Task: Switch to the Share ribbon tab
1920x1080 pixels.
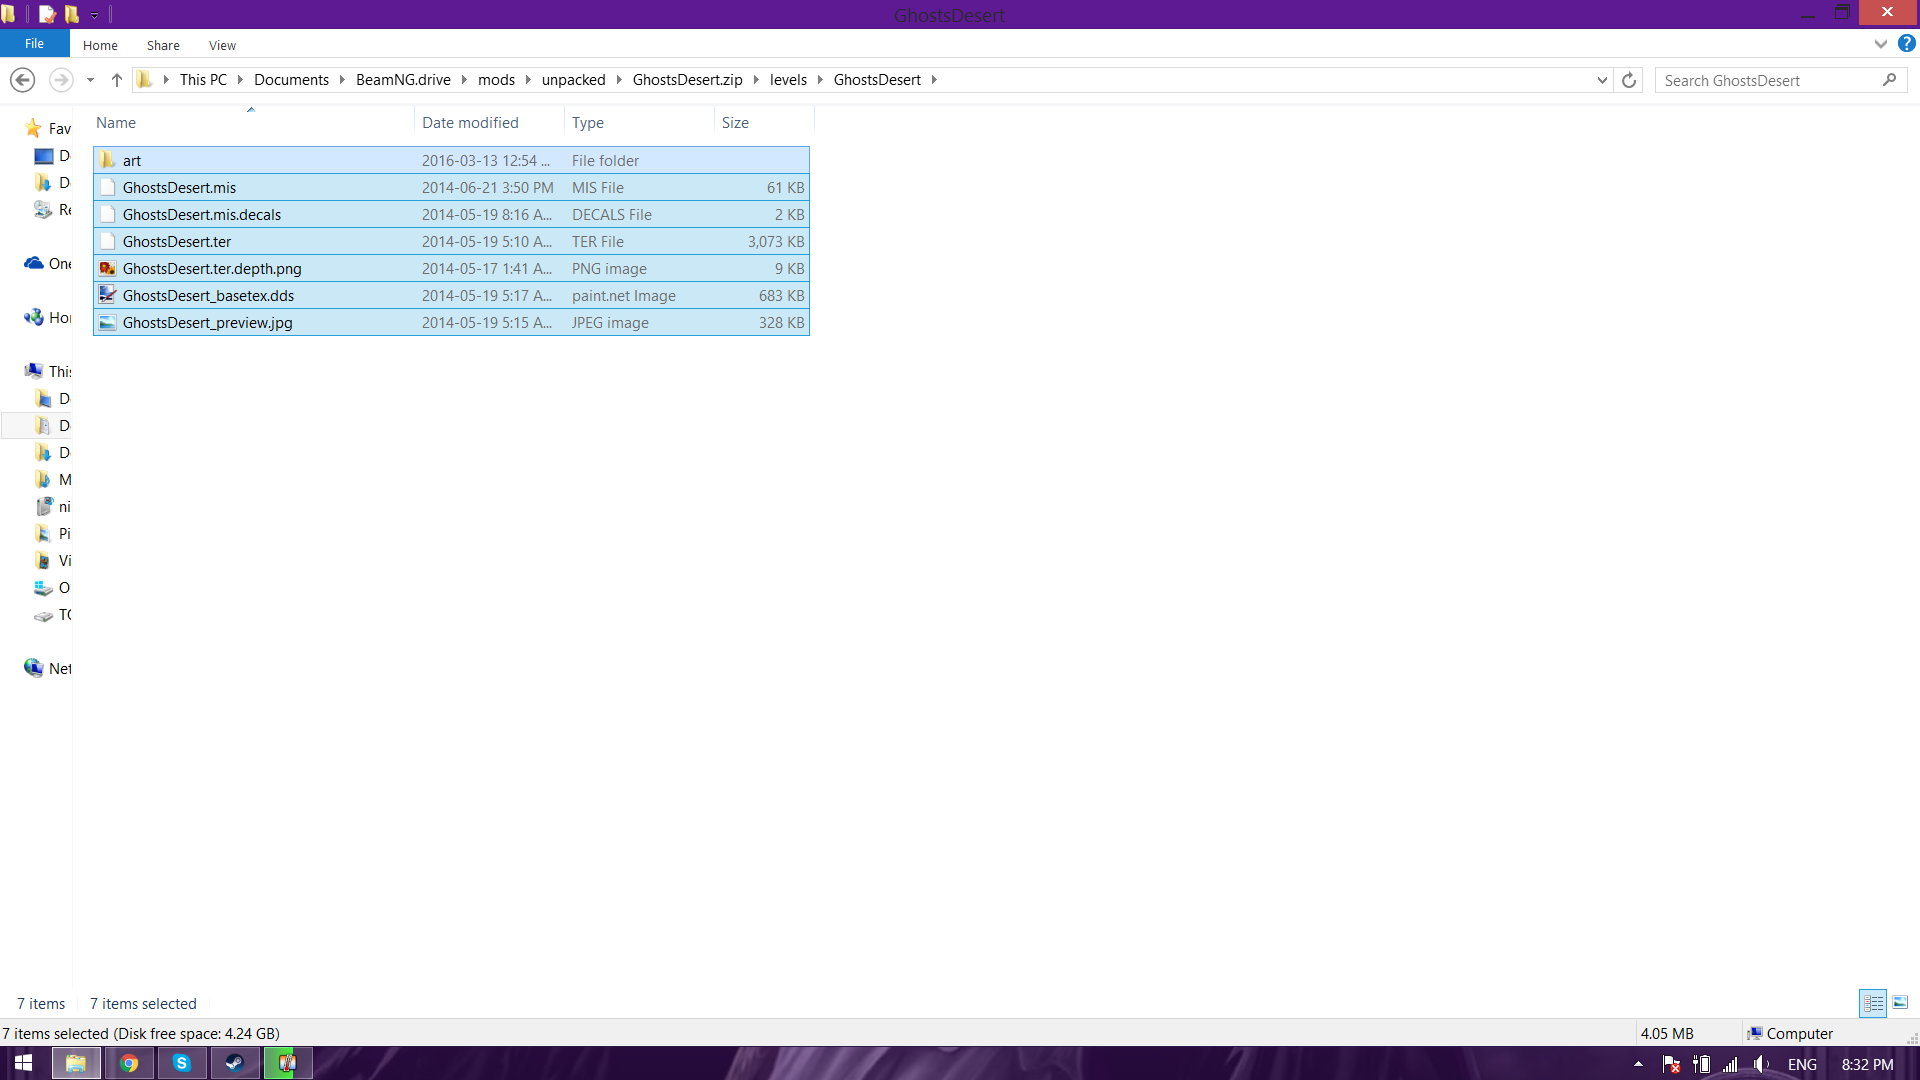Action: 163,45
